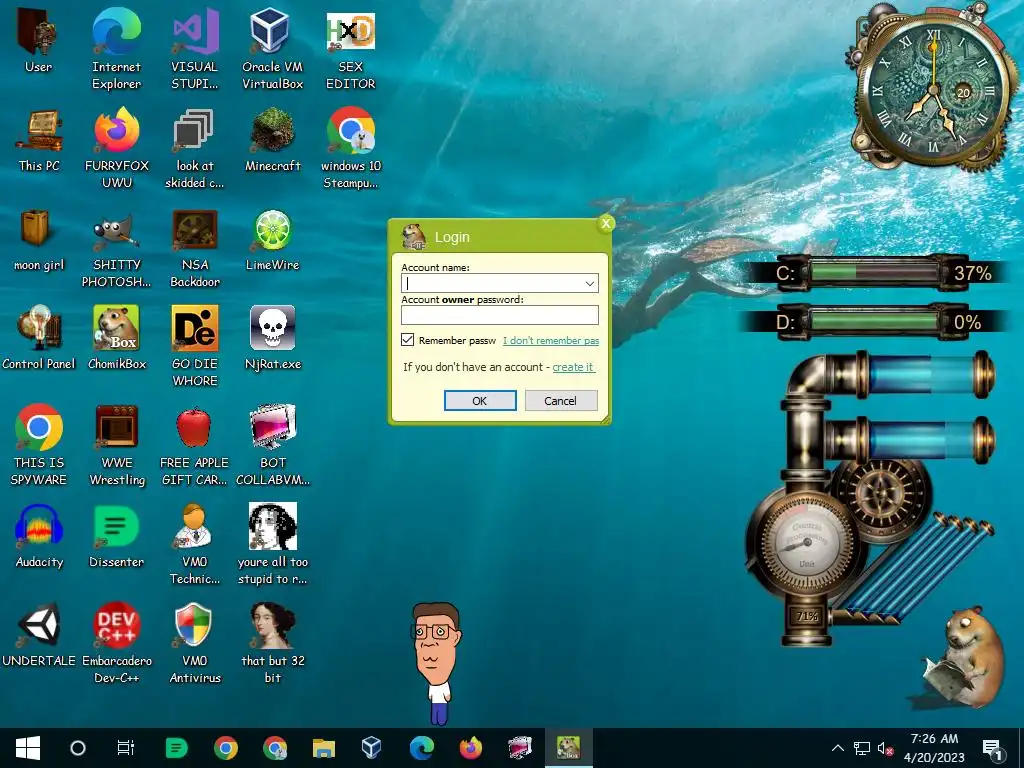This screenshot has width=1024, height=768.
Task: Open the 'create it' account link
Action: [x=573, y=367]
